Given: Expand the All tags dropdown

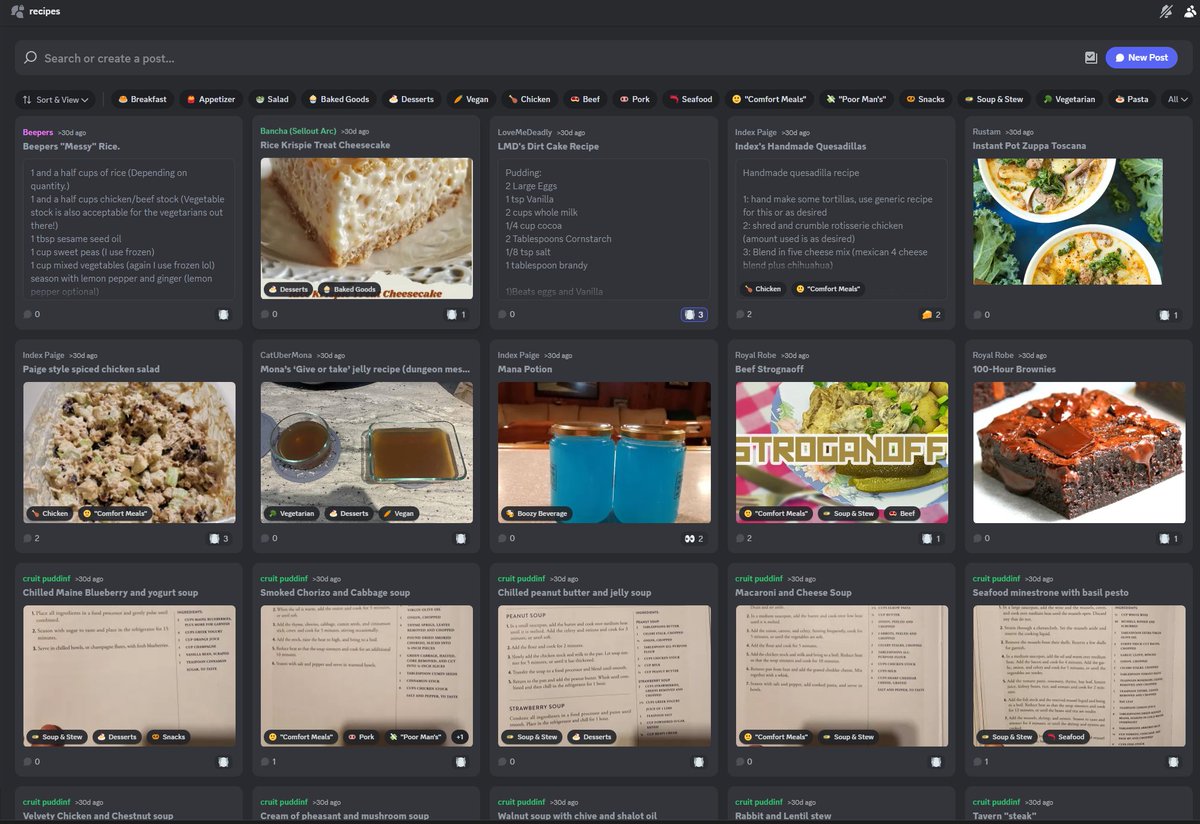Looking at the screenshot, I should [1178, 99].
